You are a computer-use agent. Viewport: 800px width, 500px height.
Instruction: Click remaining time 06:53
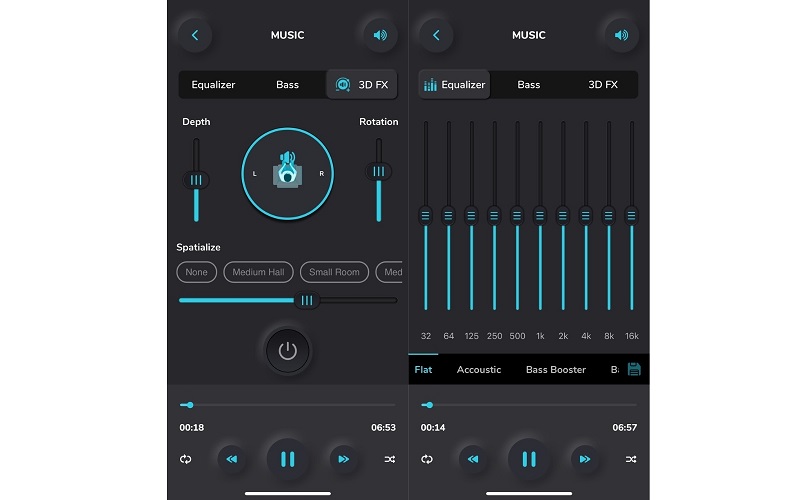[383, 428]
